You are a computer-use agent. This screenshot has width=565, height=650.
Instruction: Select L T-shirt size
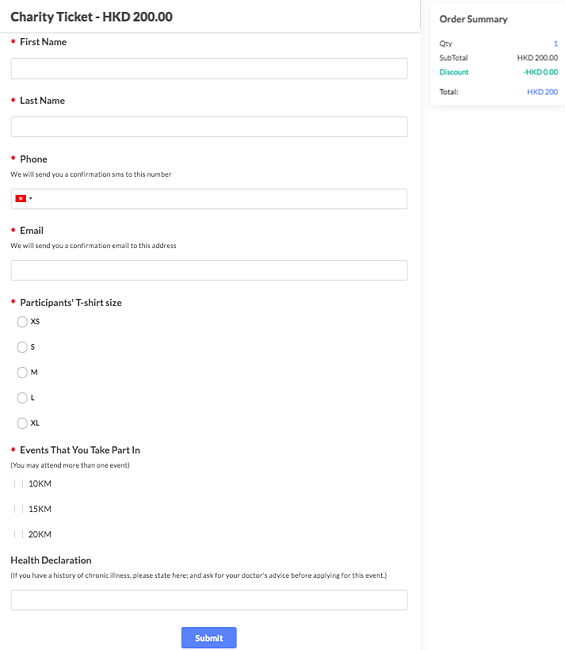coord(22,398)
